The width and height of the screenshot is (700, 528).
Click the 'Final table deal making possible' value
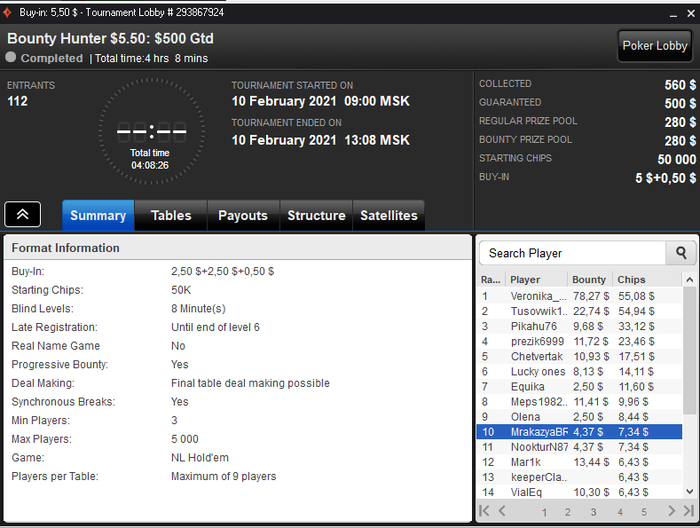point(250,383)
